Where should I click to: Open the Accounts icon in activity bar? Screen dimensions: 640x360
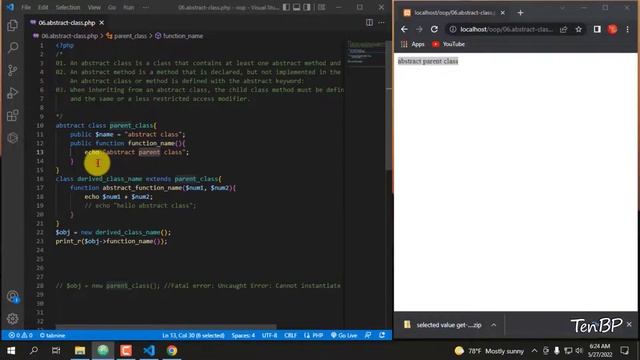point(13,296)
